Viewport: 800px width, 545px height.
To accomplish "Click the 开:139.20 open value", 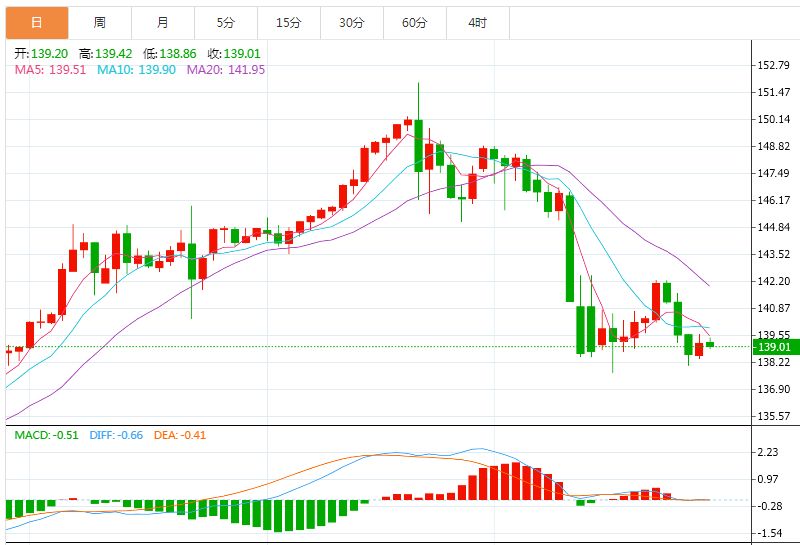I will point(41,54).
